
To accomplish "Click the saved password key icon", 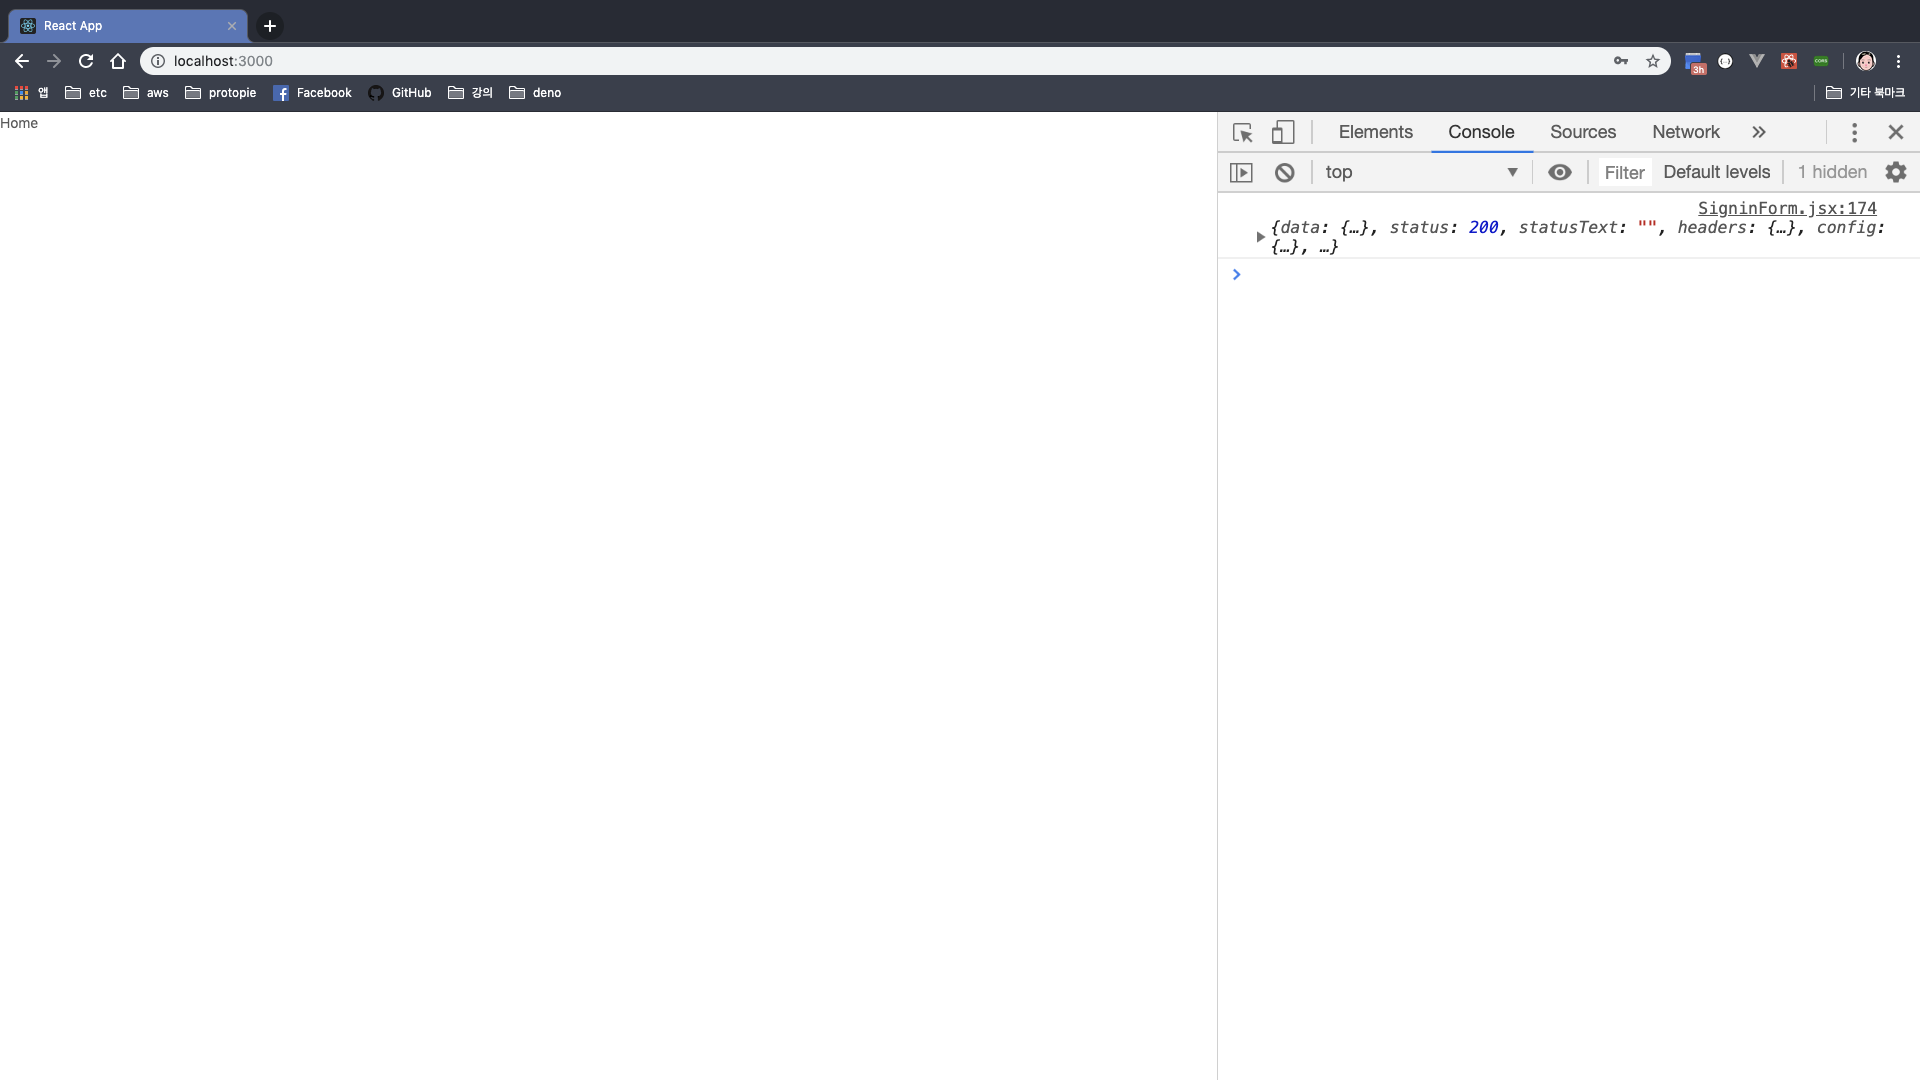I will 1621,61.
